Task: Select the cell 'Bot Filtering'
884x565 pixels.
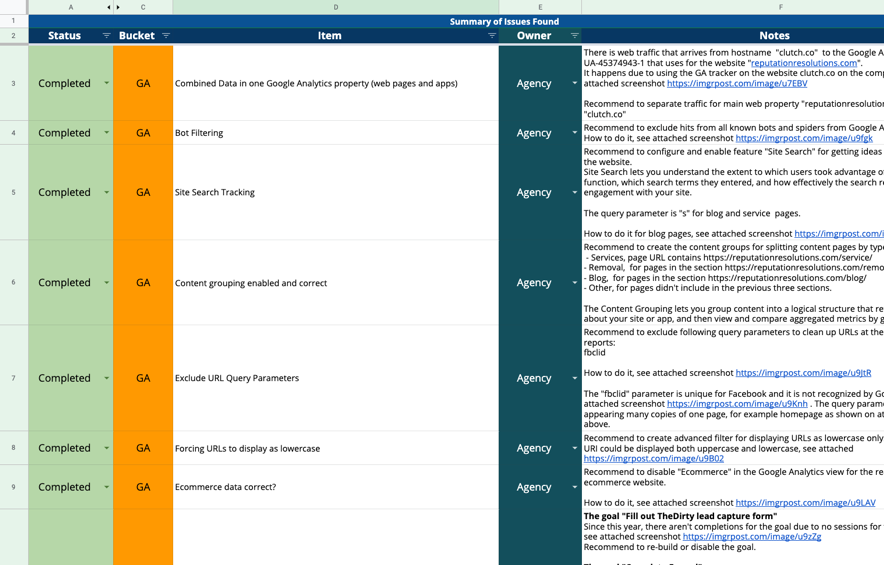Action: tap(335, 133)
